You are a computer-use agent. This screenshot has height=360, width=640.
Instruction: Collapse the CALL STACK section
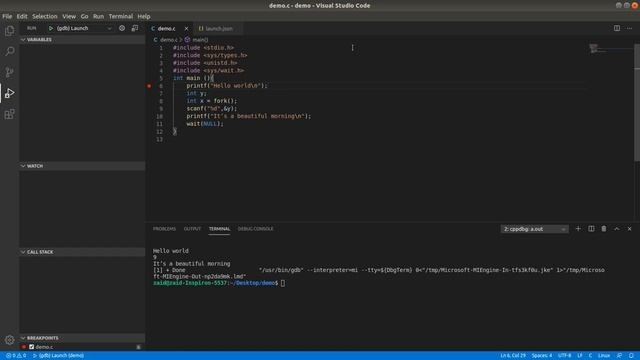pos(82,252)
